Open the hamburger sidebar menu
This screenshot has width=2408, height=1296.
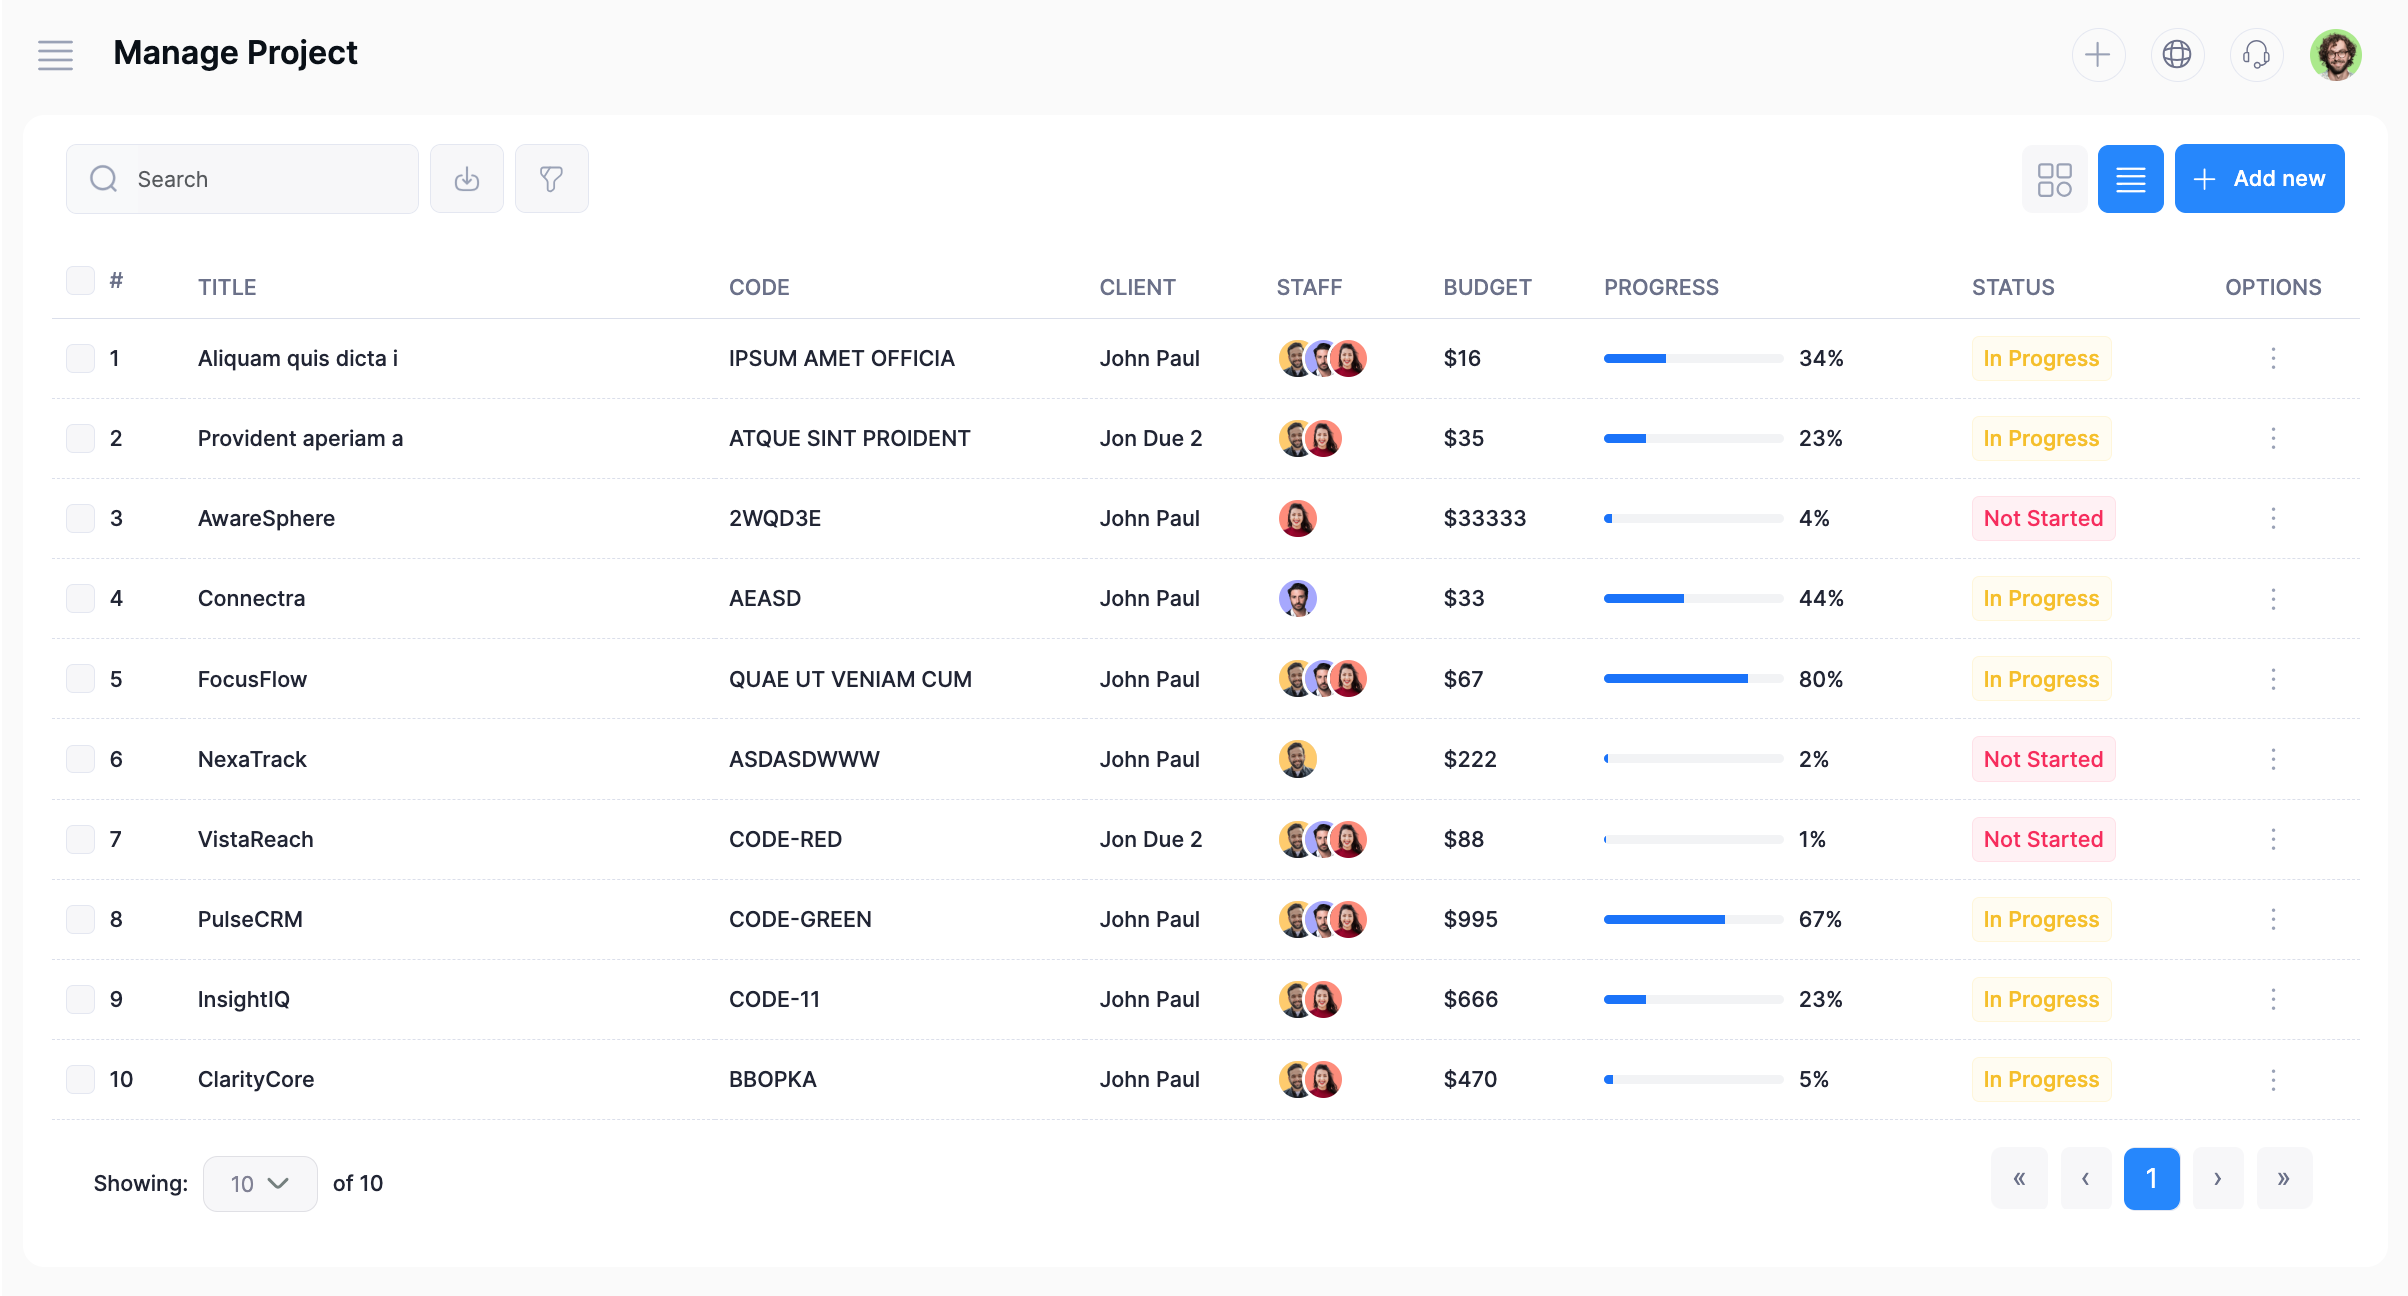tap(55, 55)
